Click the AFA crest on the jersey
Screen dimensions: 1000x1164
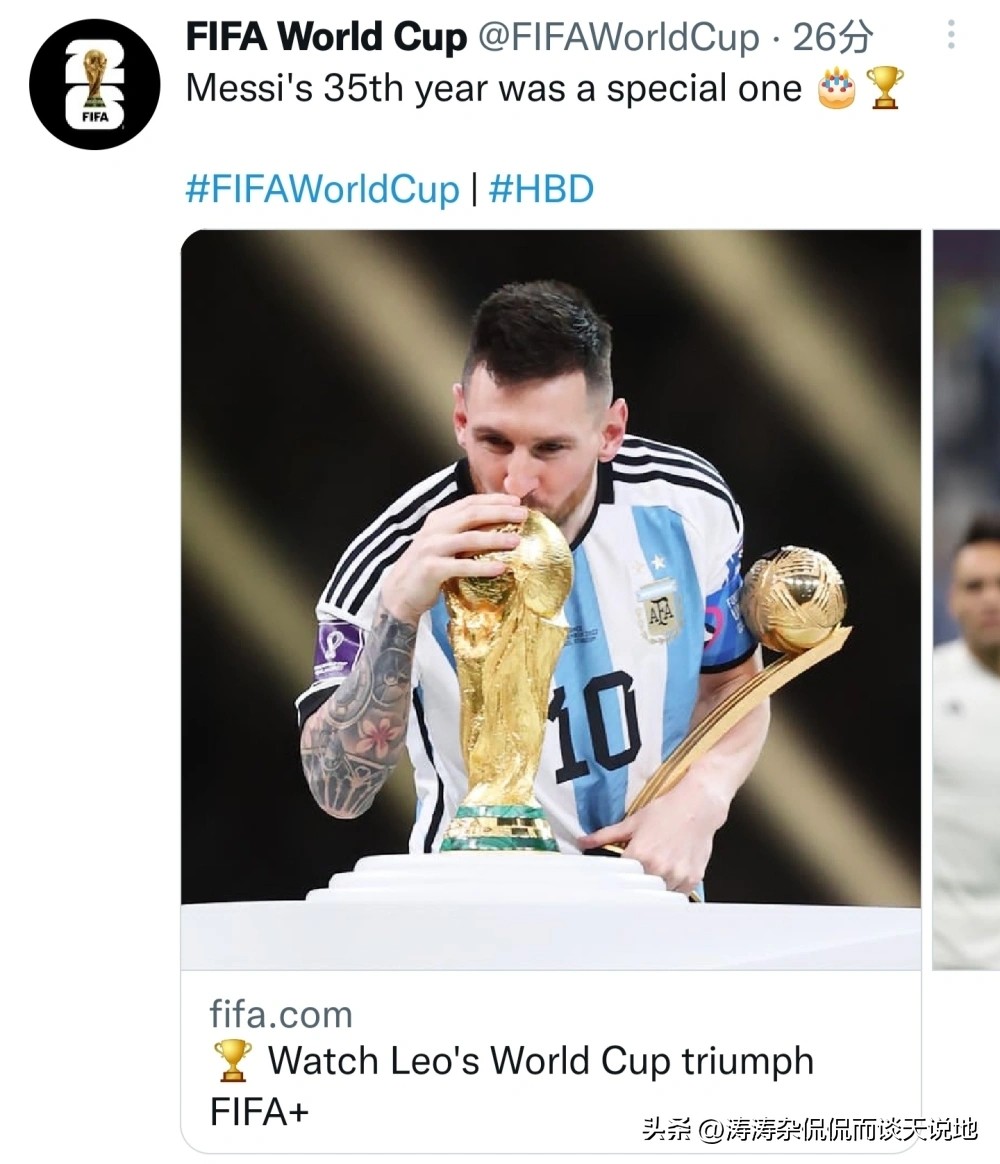coord(660,607)
